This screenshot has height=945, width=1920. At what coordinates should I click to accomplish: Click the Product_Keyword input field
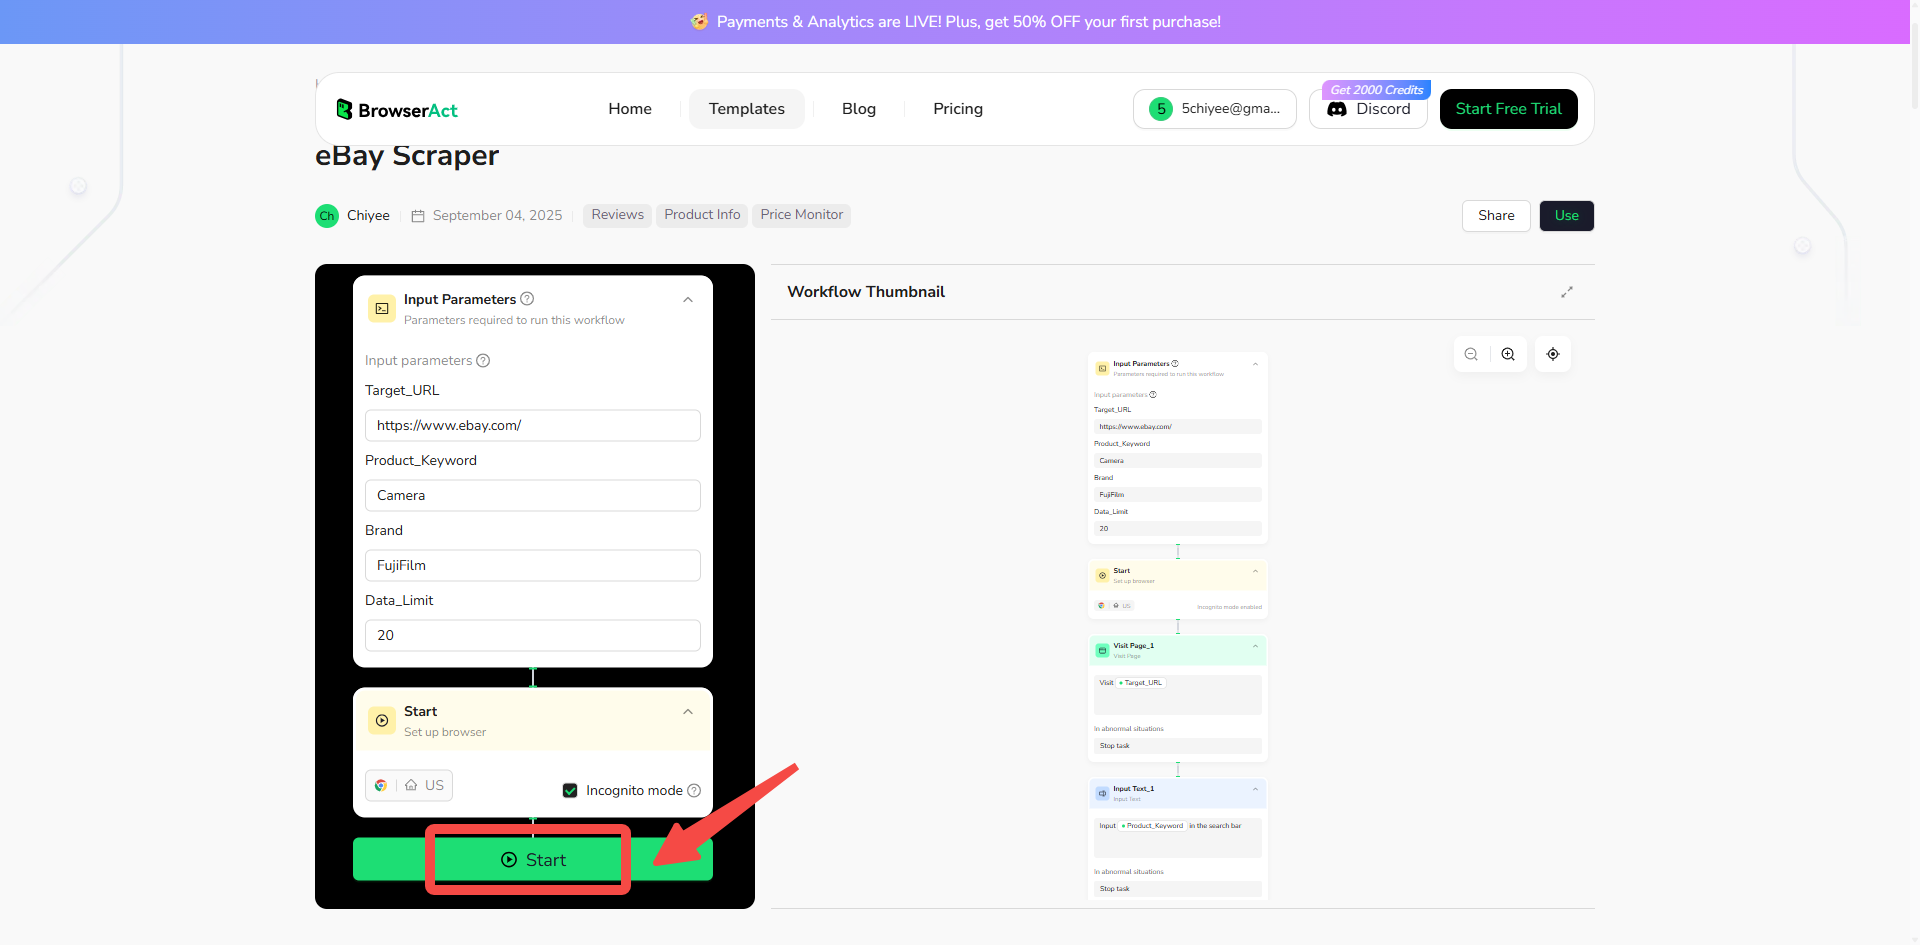533,496
